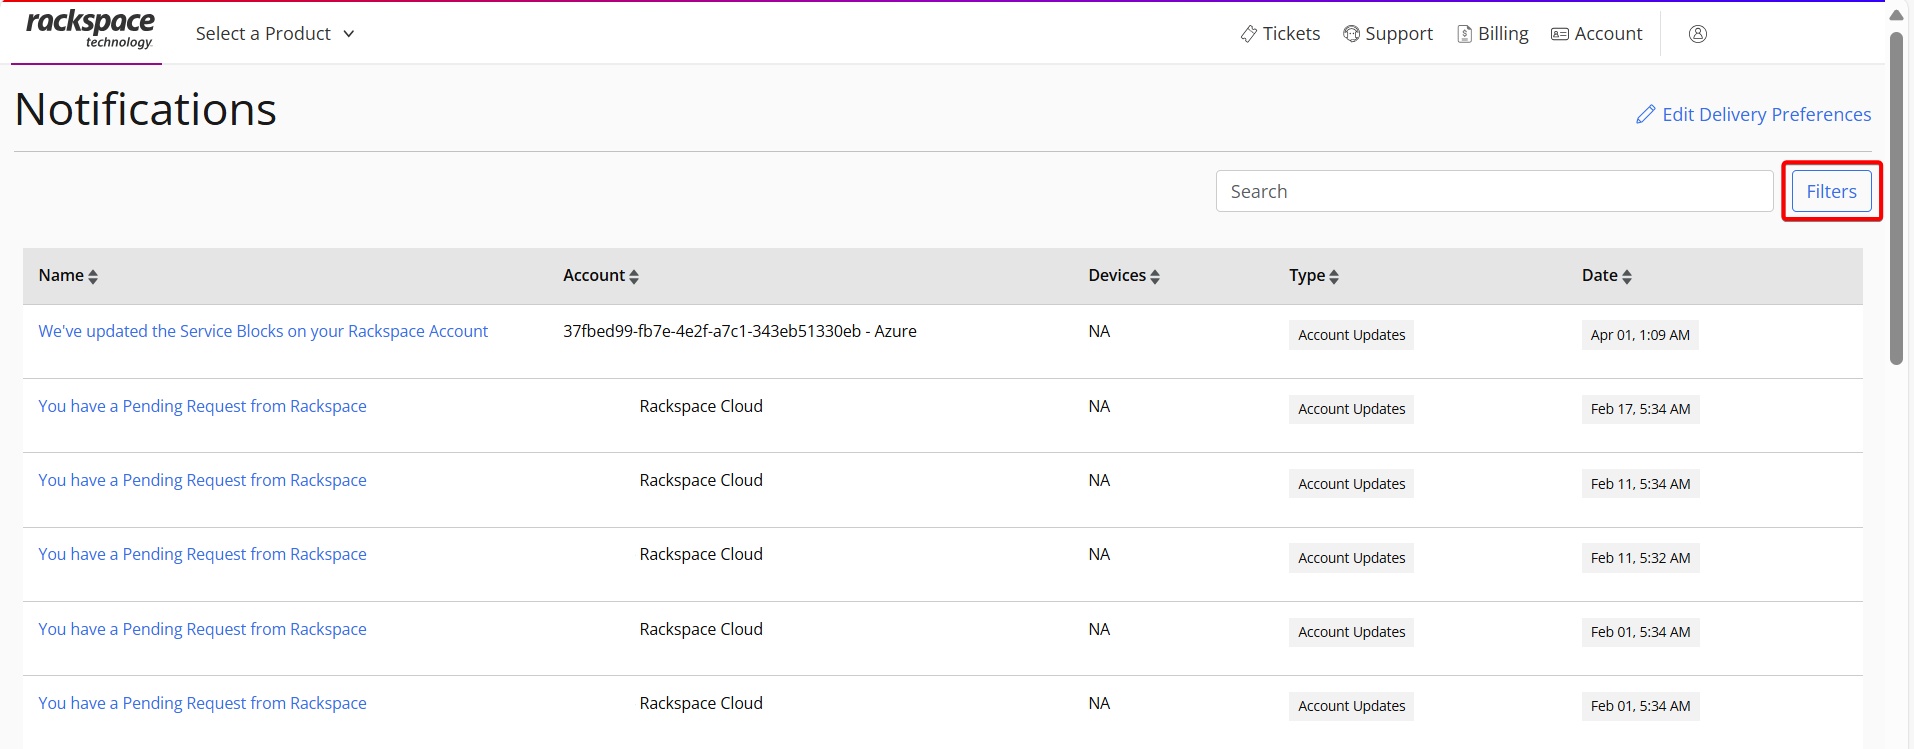Sort by Date column arrows
Image resolution: width=1914 pixels, height=749 pixels.
(x=1627, y=277)
